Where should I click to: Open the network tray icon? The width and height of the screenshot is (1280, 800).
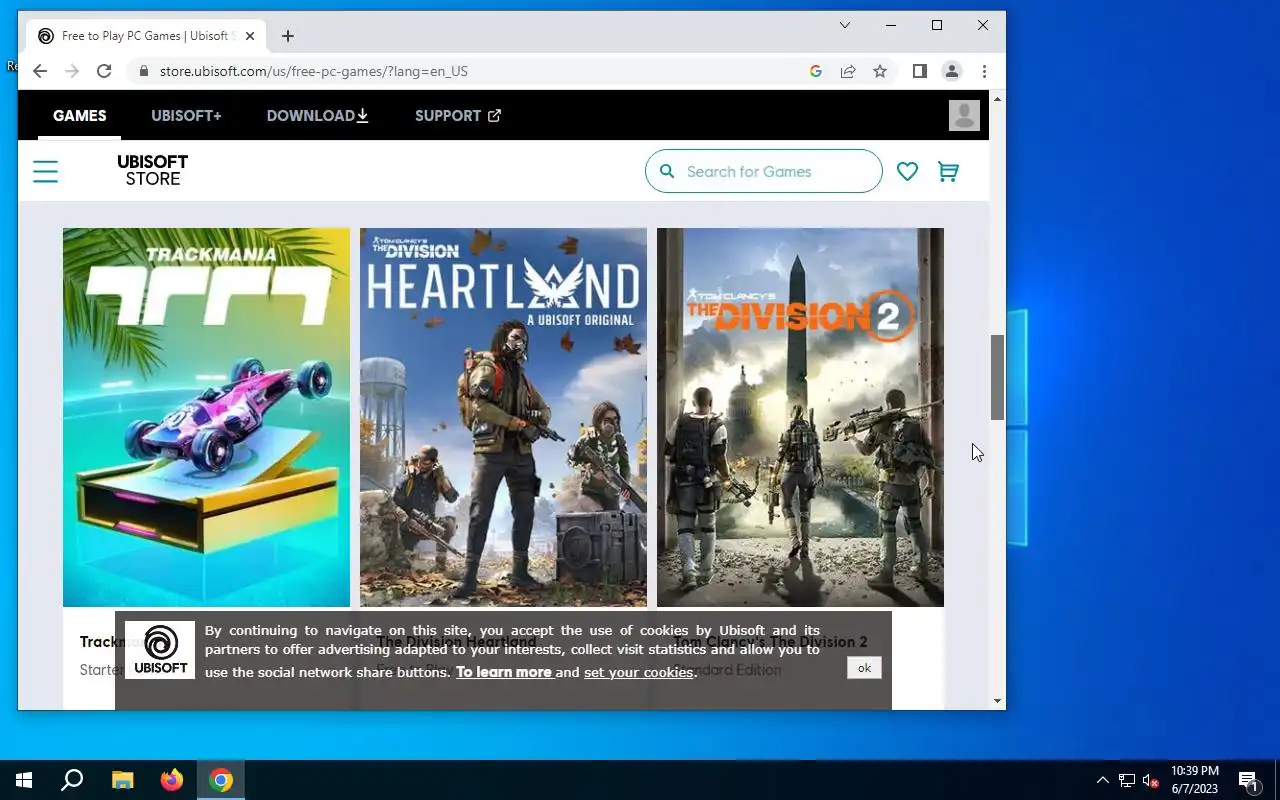coord(1127,780)
